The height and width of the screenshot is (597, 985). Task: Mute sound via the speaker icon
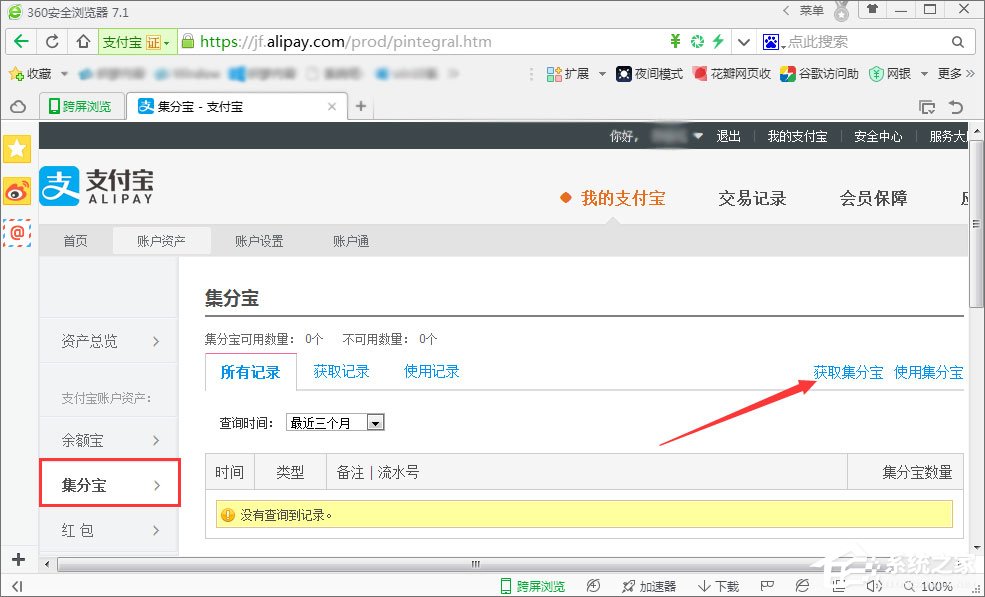(x=874, y=587)
